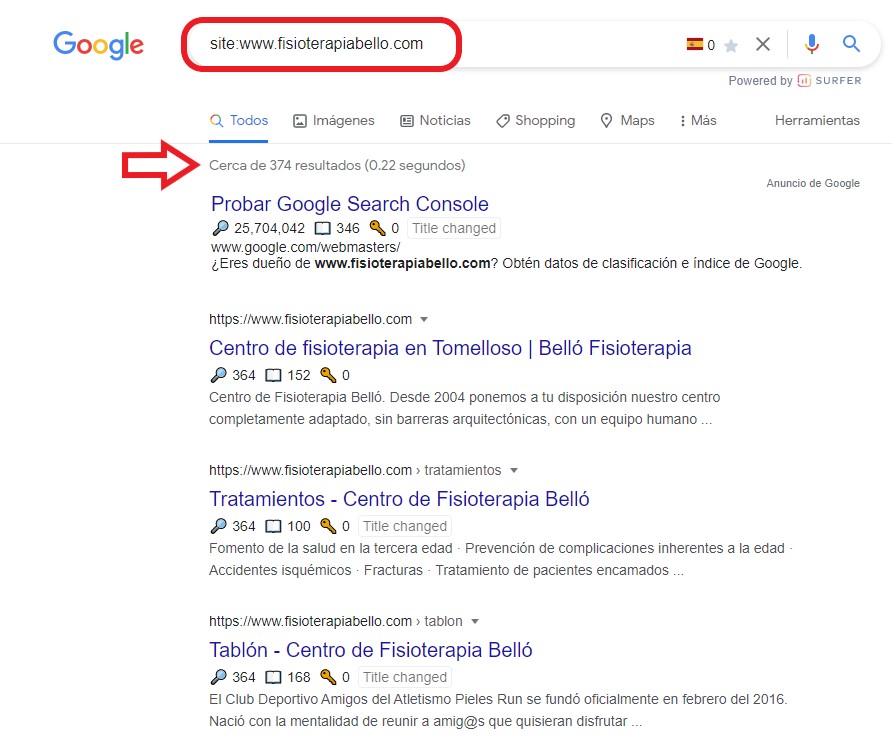
Task: Clear the search box with the X
Action: pyautogui.click(x=763, y=44)
